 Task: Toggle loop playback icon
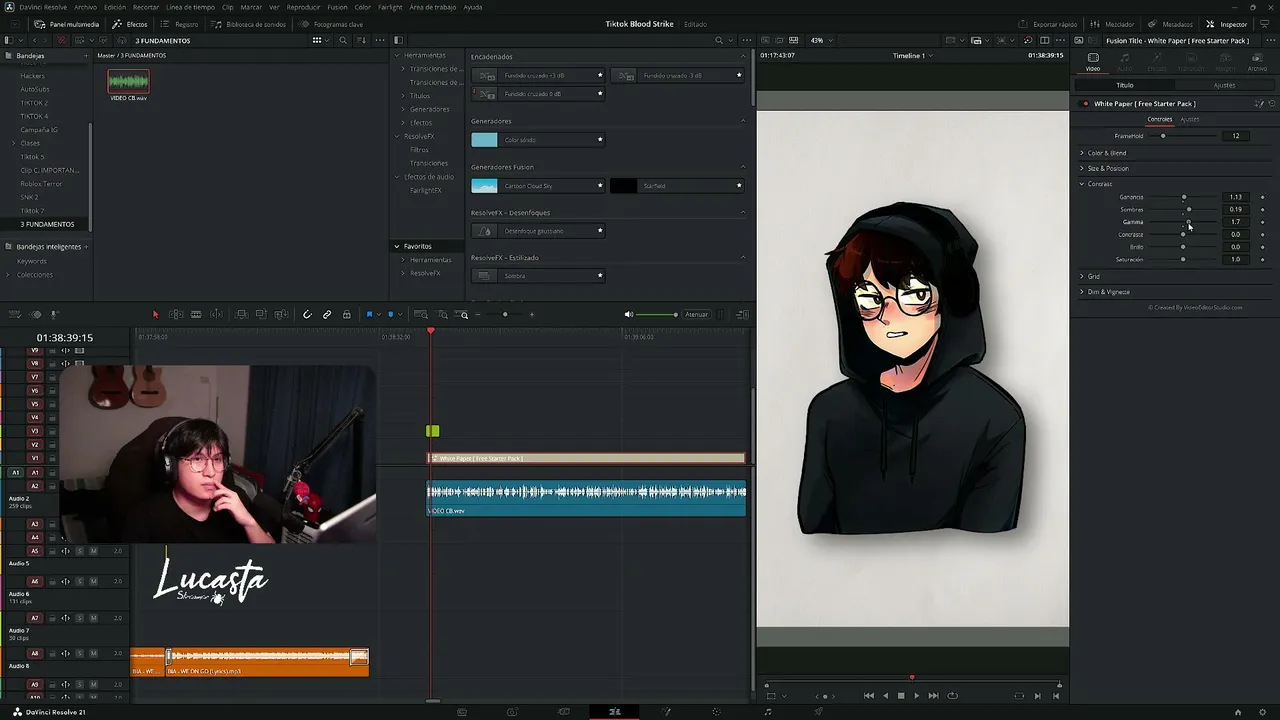tap(952, 696)
